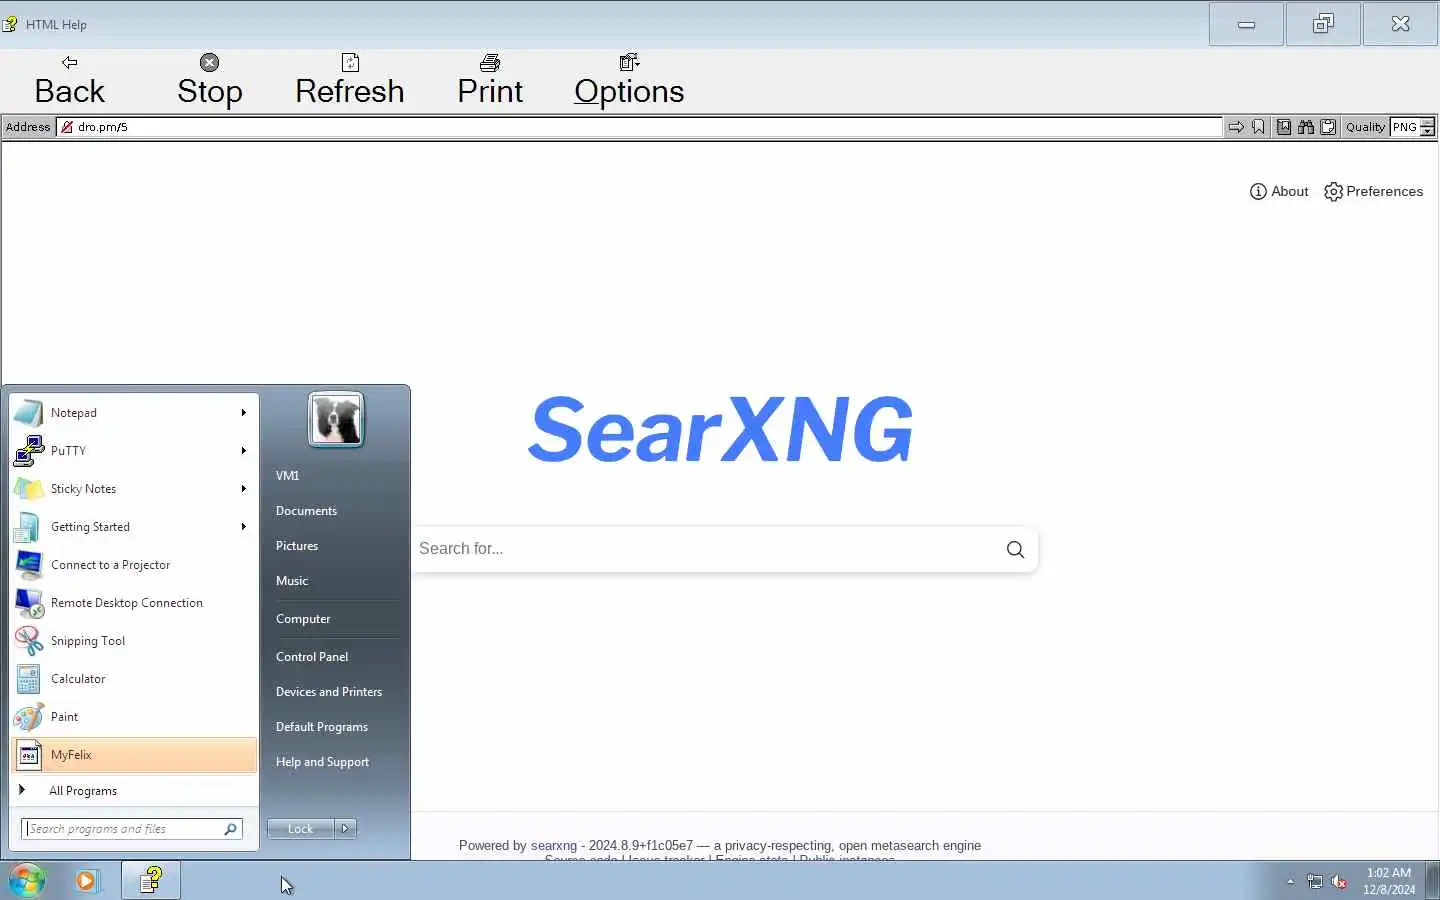Click the Show desktop strip after the clock
This screenshot has width=1440, height=900.
click(1432, 880)
